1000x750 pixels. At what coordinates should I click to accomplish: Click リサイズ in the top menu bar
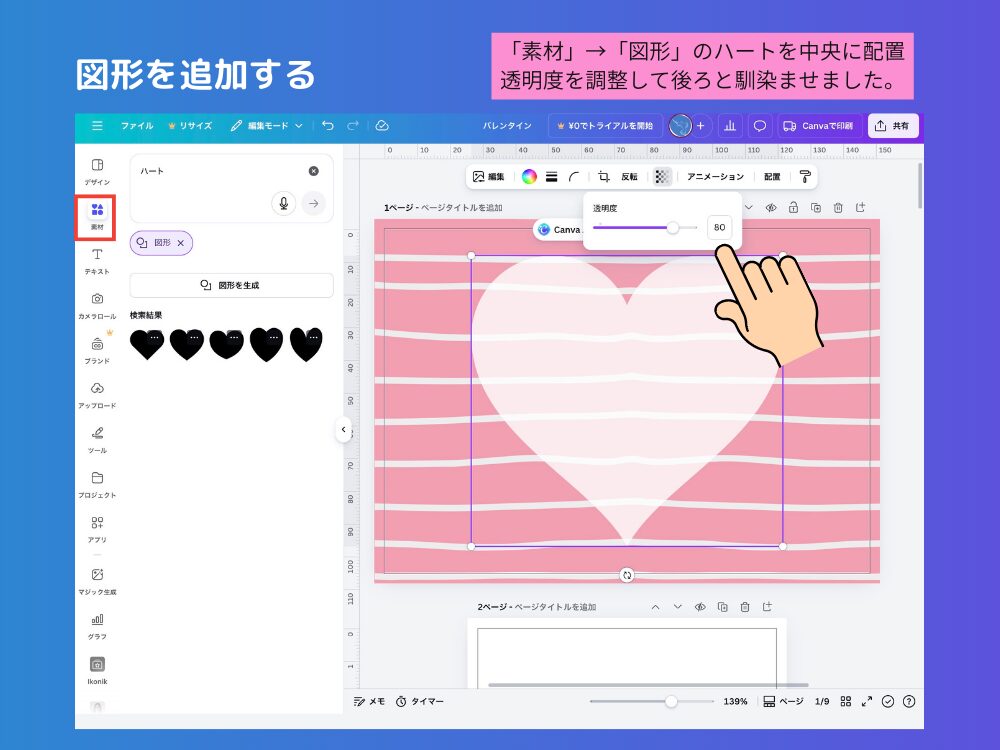(194, 126)
